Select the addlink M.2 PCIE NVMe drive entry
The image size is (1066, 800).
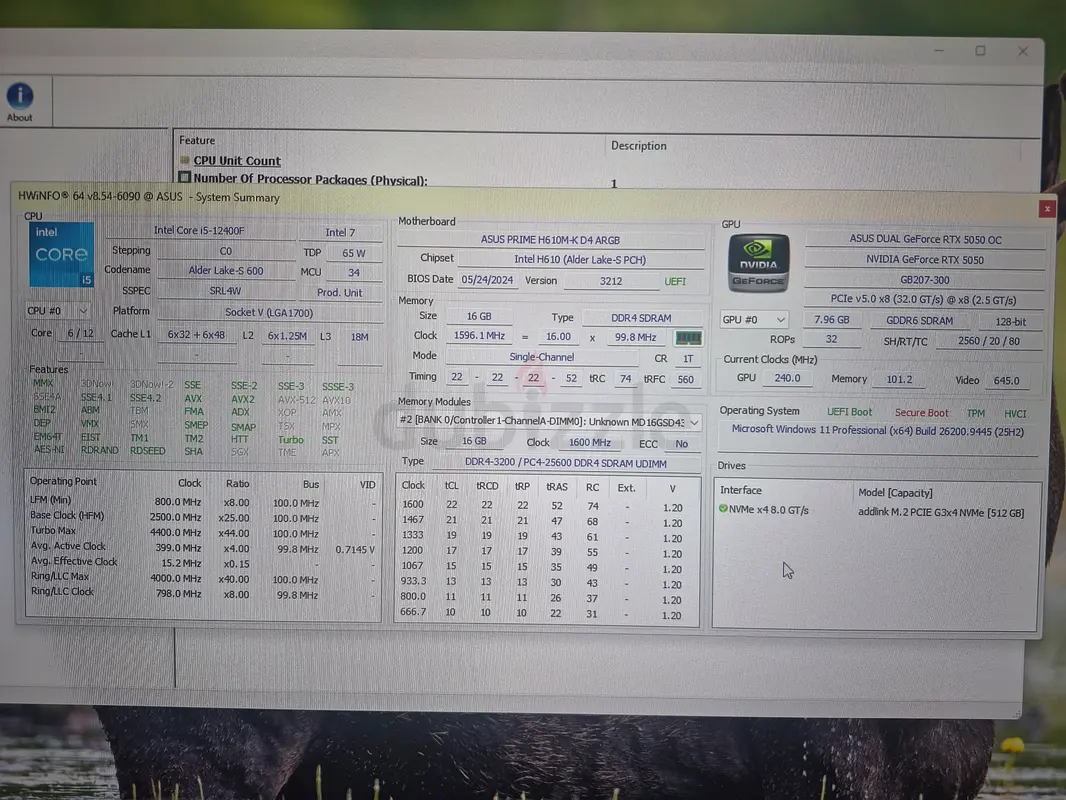pyautogui.click(x=940, y=512)
